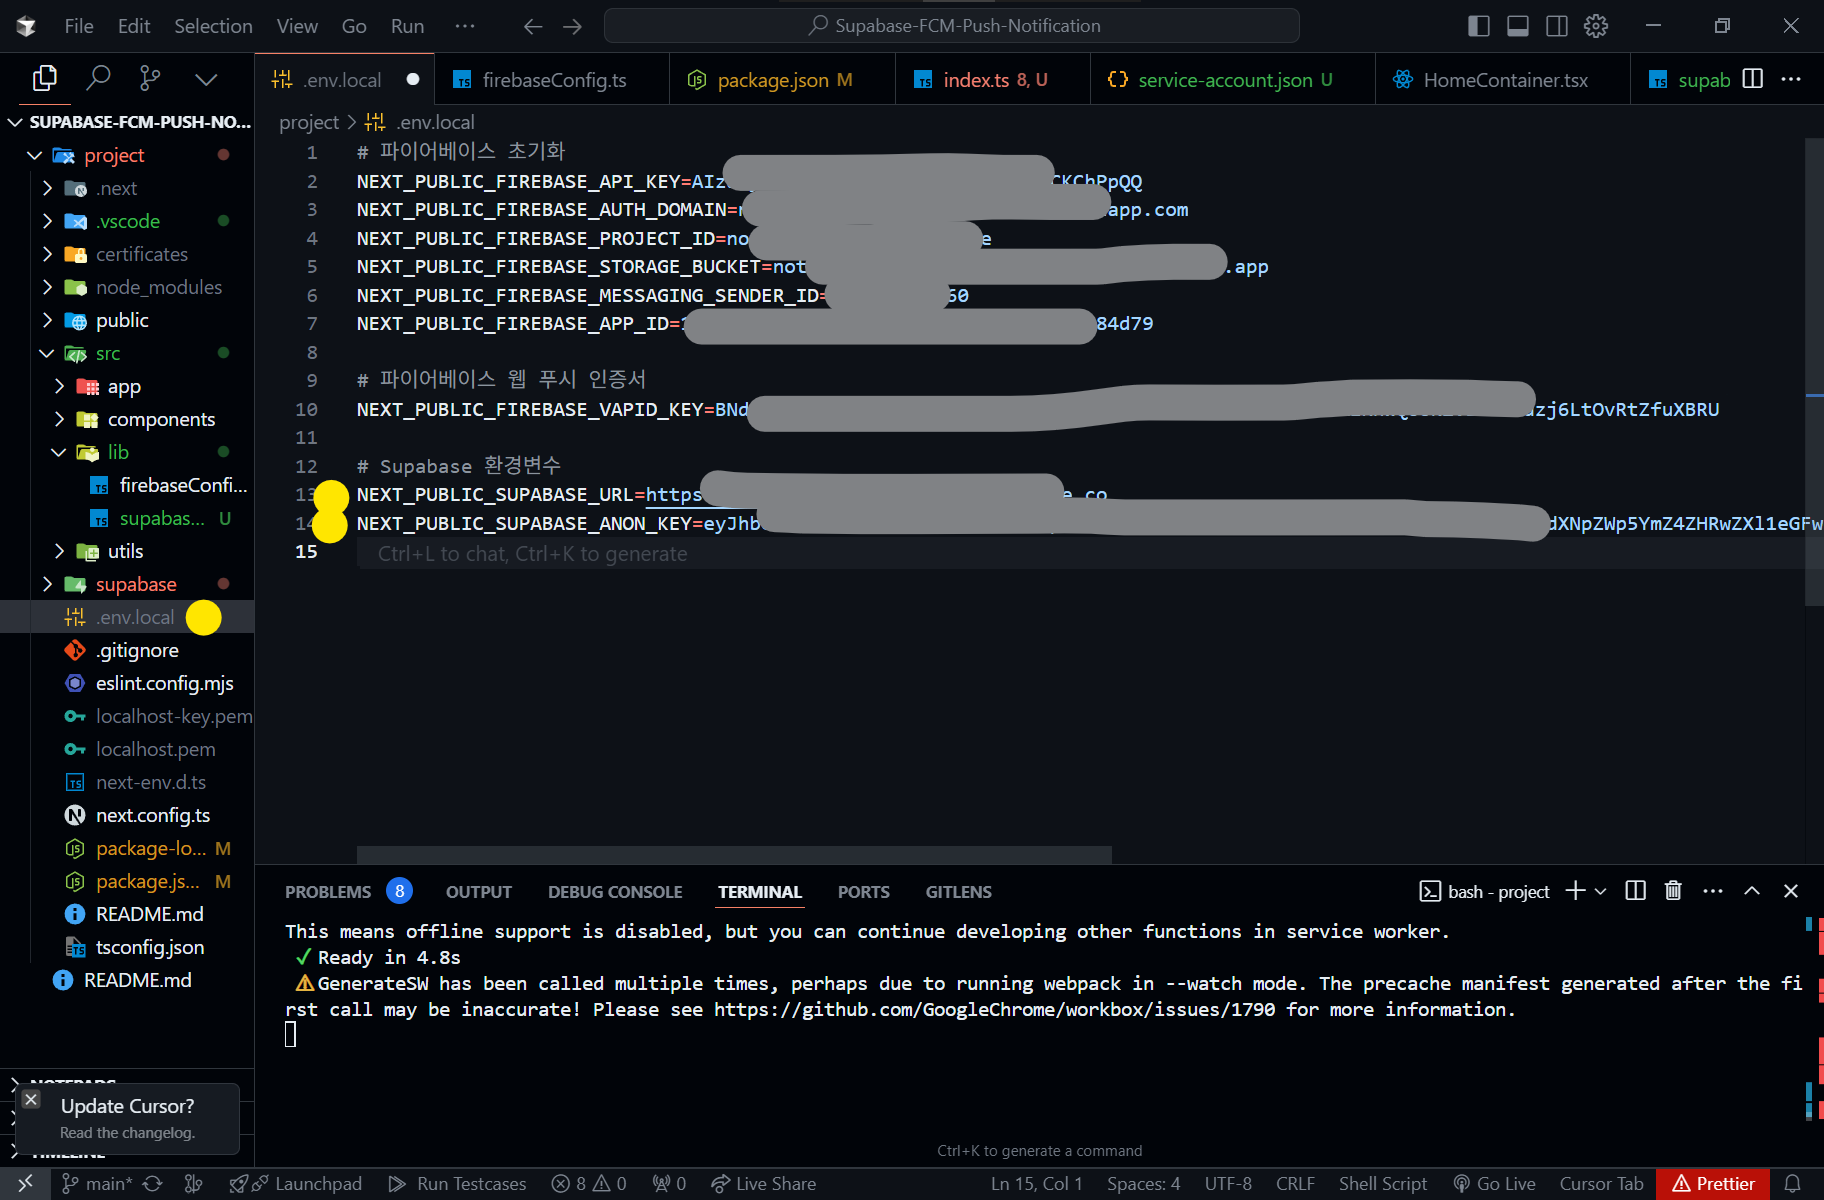Open notifications bell in status bar

point(1793,1184)
